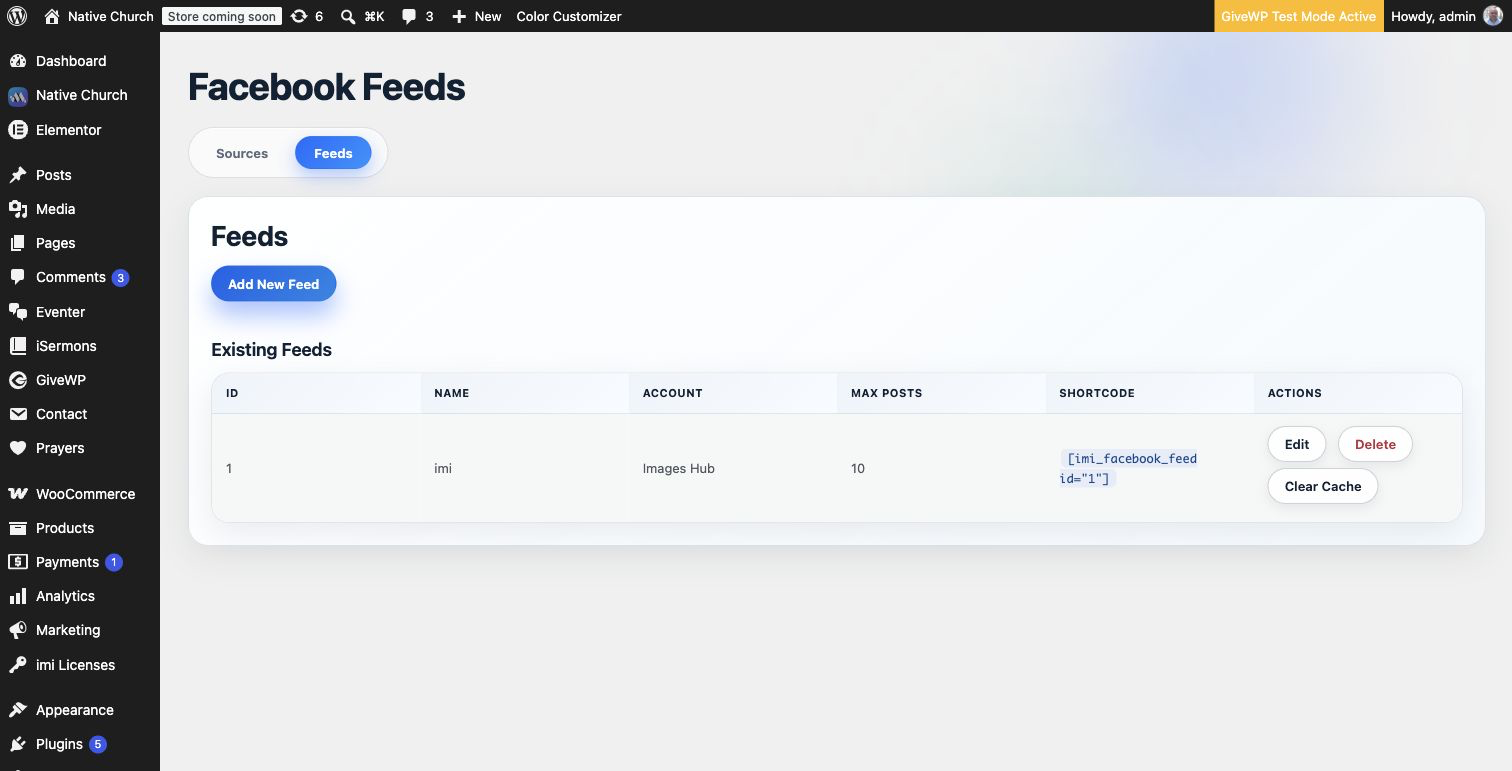Click the Comments sidebar bubble icon
Screen dimensions: 1512x771
click(18, 277)
